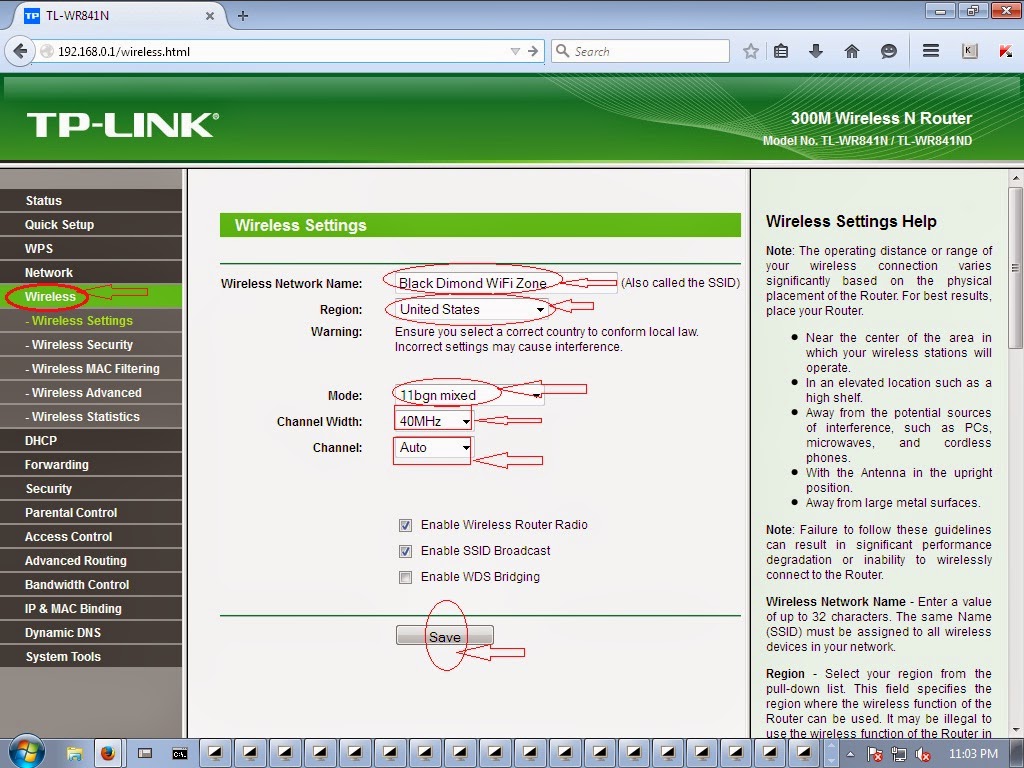The width and height of the screenshot is (1024, 768).
Task: Toggle Enable WDS Bridging checkbox
Action: (406, 577)
